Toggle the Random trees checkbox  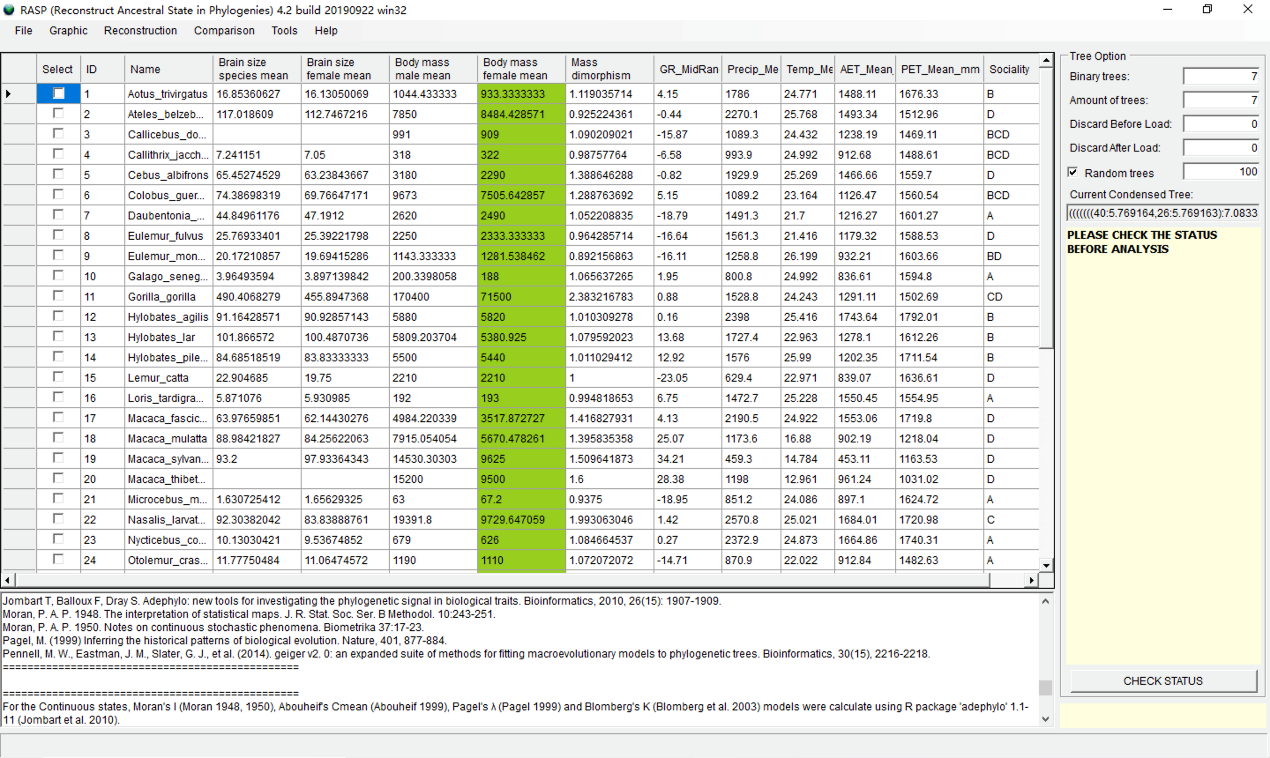click(1073, 173)
